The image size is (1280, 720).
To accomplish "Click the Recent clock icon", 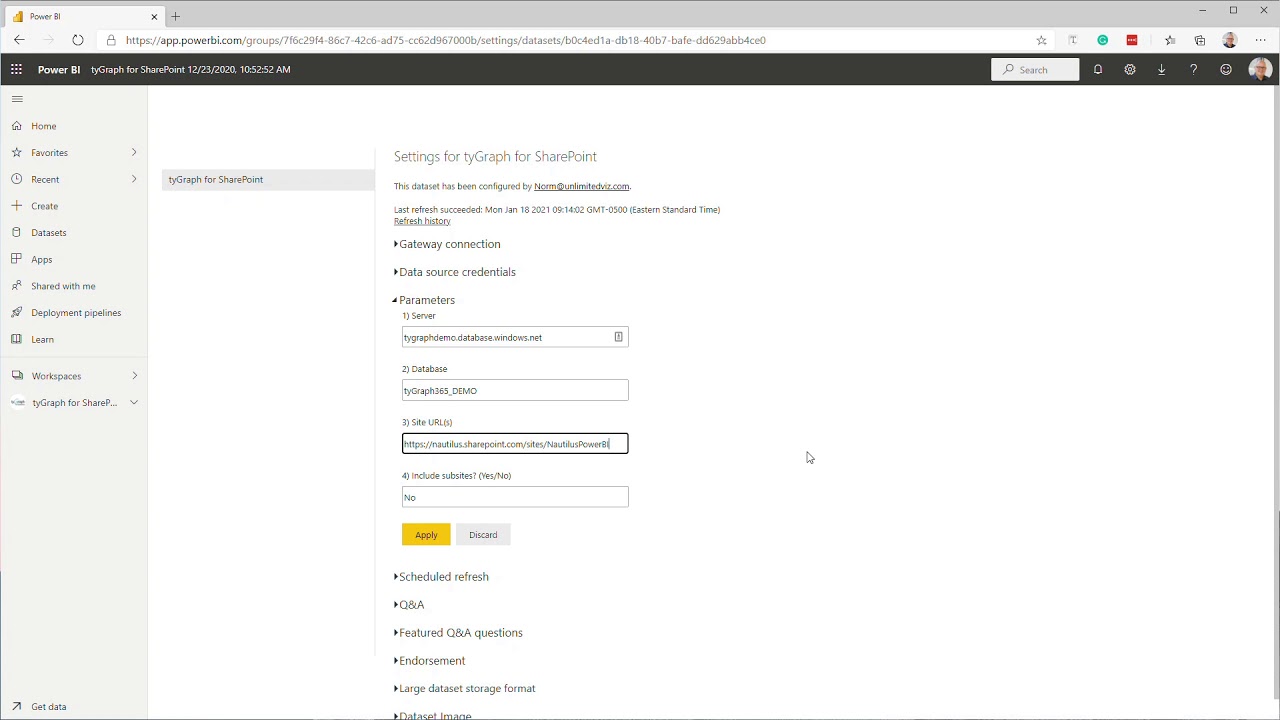I will pos(17,179).
